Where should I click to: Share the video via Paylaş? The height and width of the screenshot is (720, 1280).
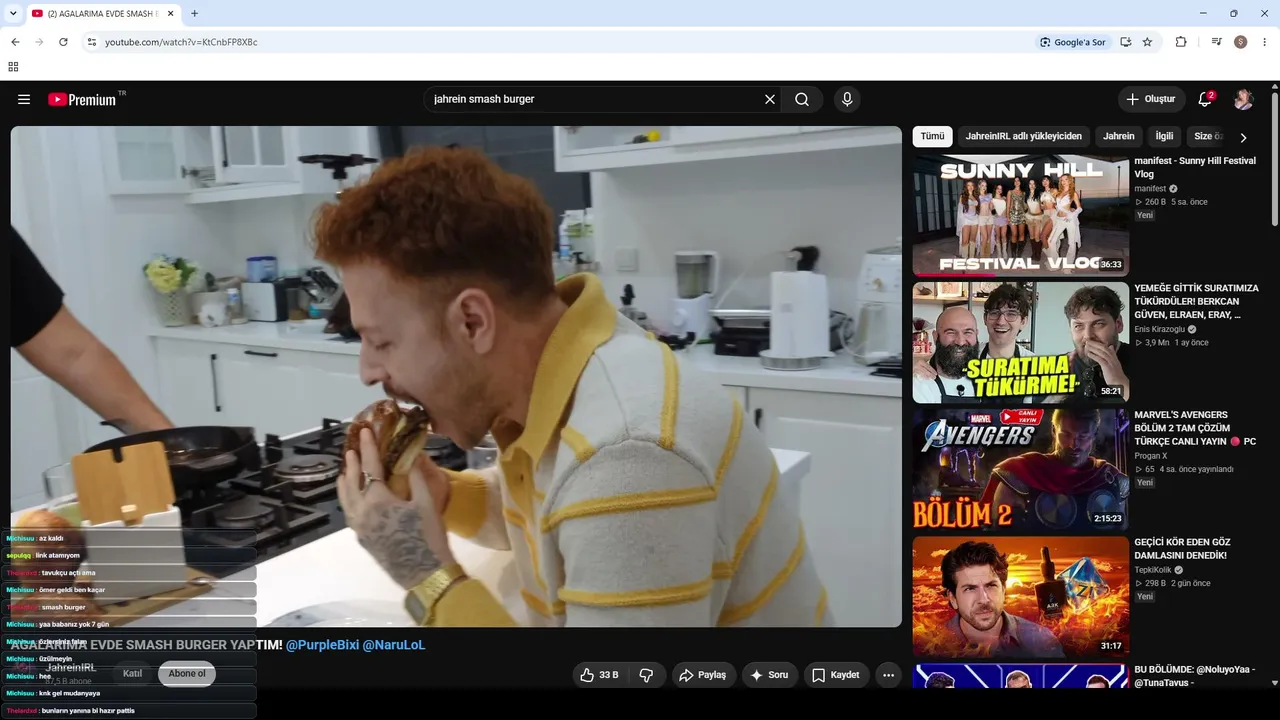(704, 675)
